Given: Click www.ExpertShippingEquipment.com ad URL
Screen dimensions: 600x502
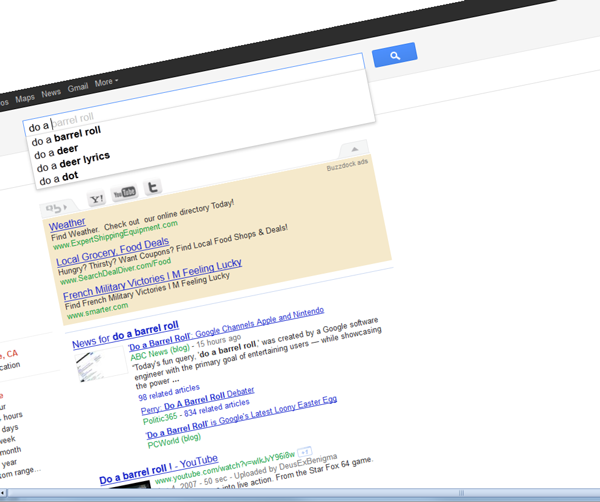Looking at the screenshot, I should click(115, 235).
